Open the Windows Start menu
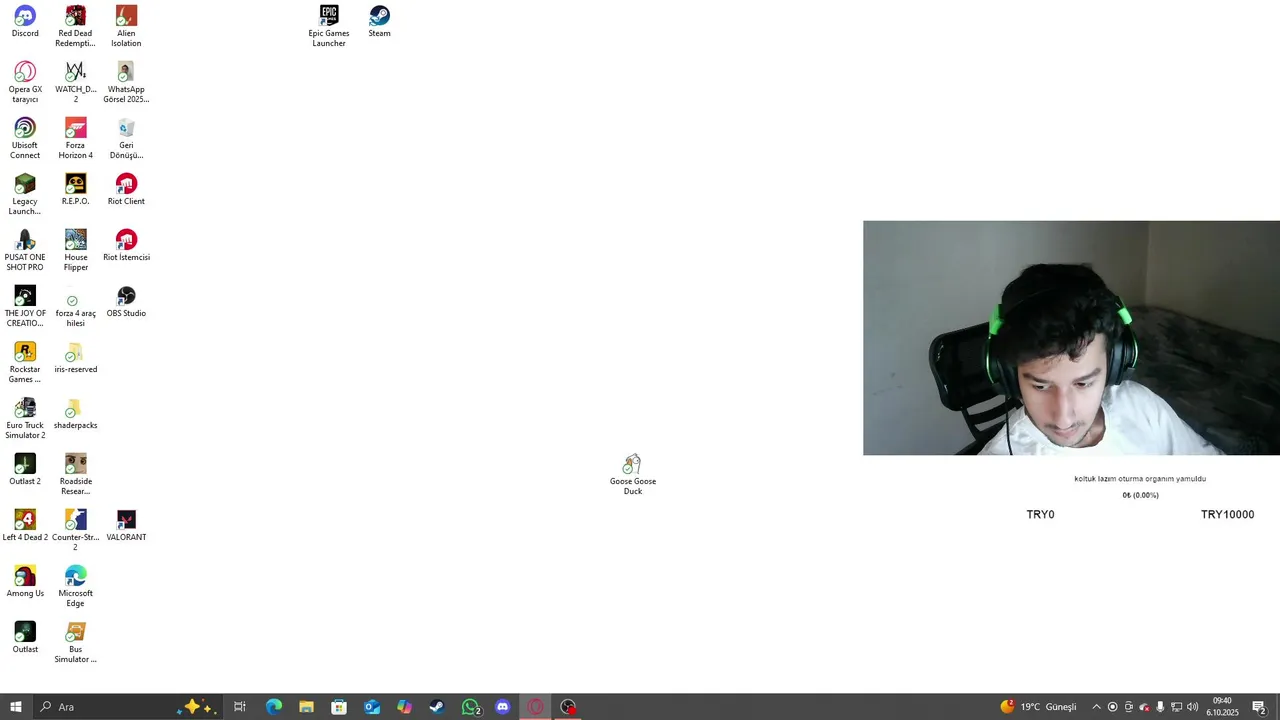The height and width of the screenshot is (720, 1280). (x=16, y=707)
